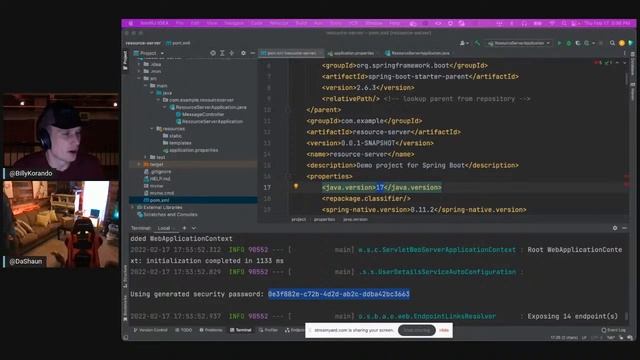Click Run with Coverage icon
Image resolution: width=640 pixels, height=360 pixels.
(x=578, y=43)
